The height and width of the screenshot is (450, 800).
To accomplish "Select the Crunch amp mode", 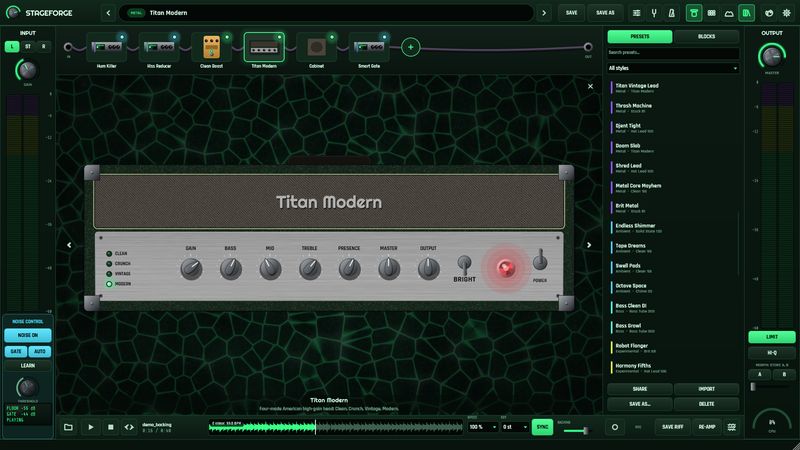I will [118, 264].
